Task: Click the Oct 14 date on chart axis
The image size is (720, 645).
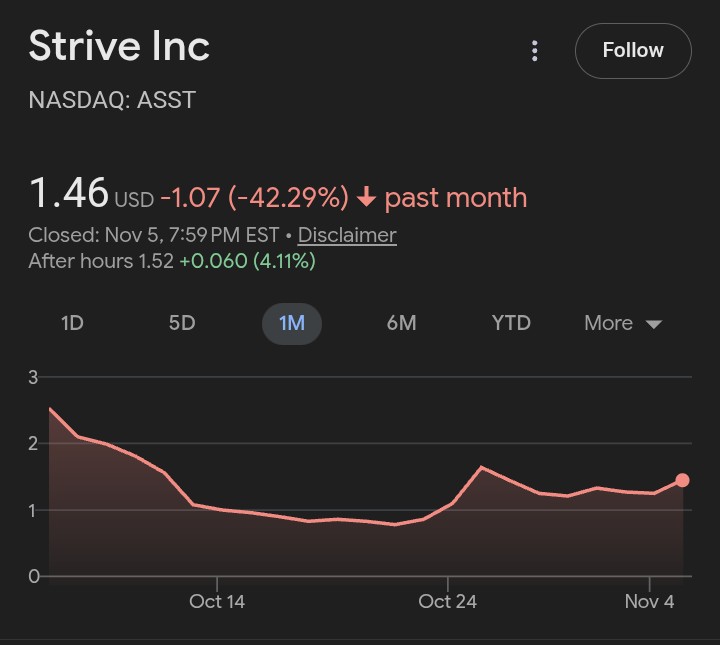Action: (217, 601)
